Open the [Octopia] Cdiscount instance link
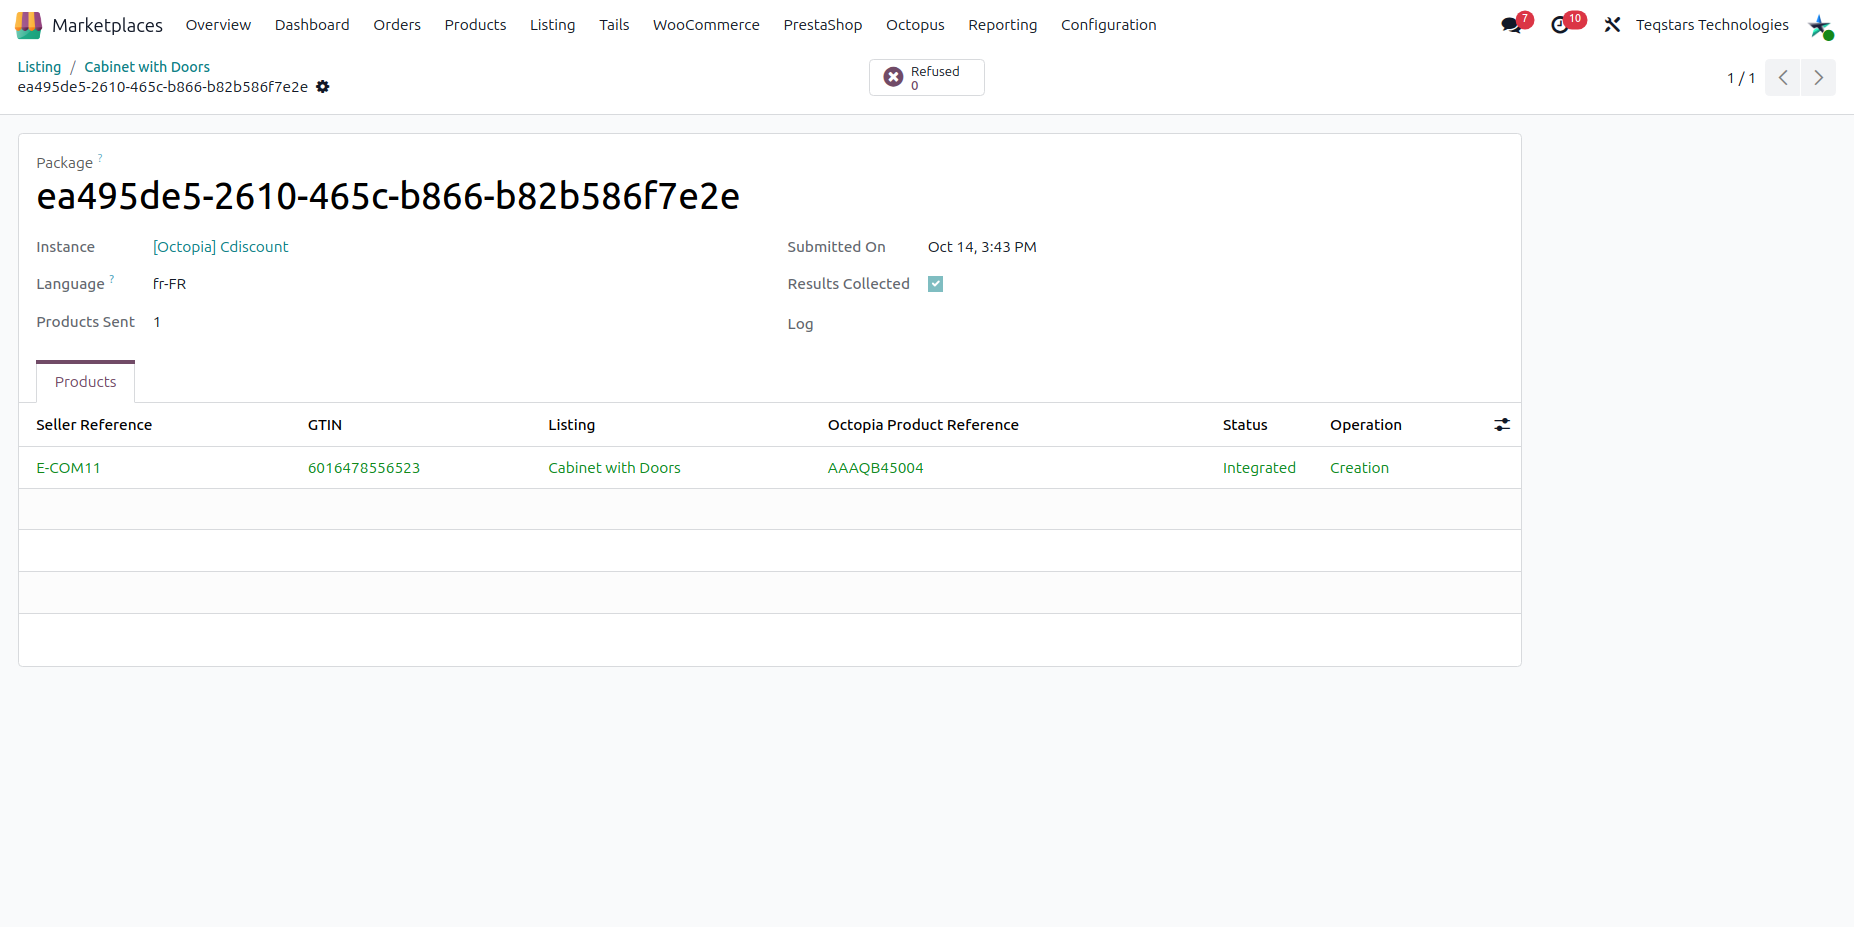 [220, 247]
